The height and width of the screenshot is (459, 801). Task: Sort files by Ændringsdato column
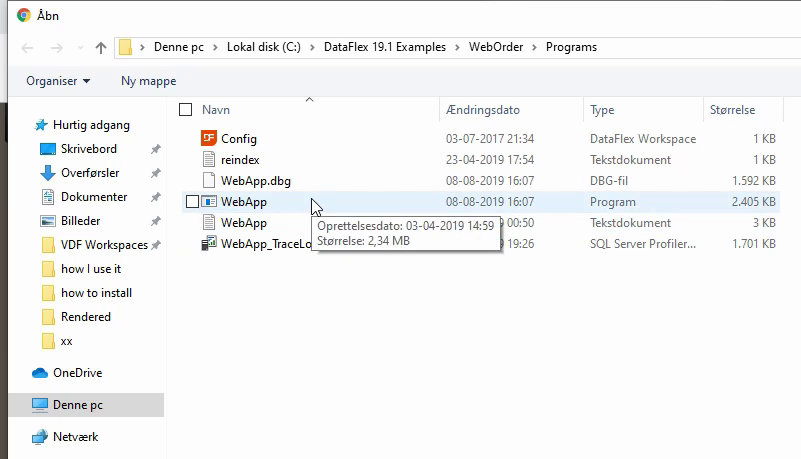point(482,110)
